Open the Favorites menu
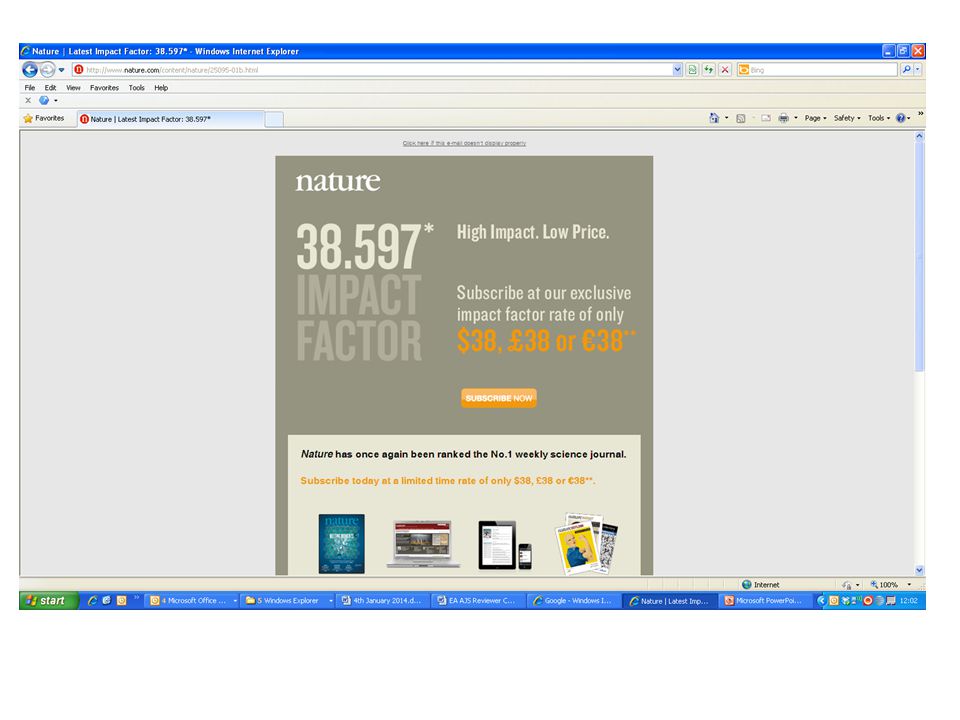 point(104,88)
